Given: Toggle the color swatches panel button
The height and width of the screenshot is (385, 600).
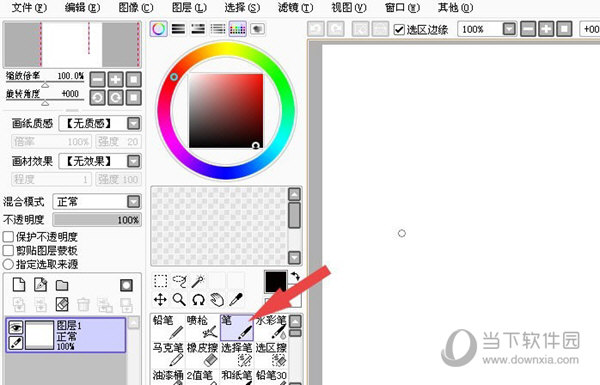Looking at the screenshot, I should click(238, 29).
